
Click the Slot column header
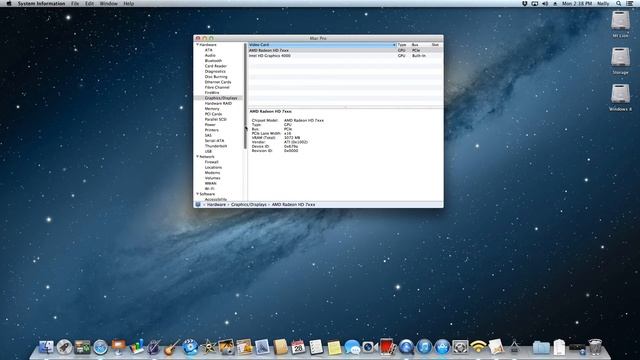click(436, 44)
